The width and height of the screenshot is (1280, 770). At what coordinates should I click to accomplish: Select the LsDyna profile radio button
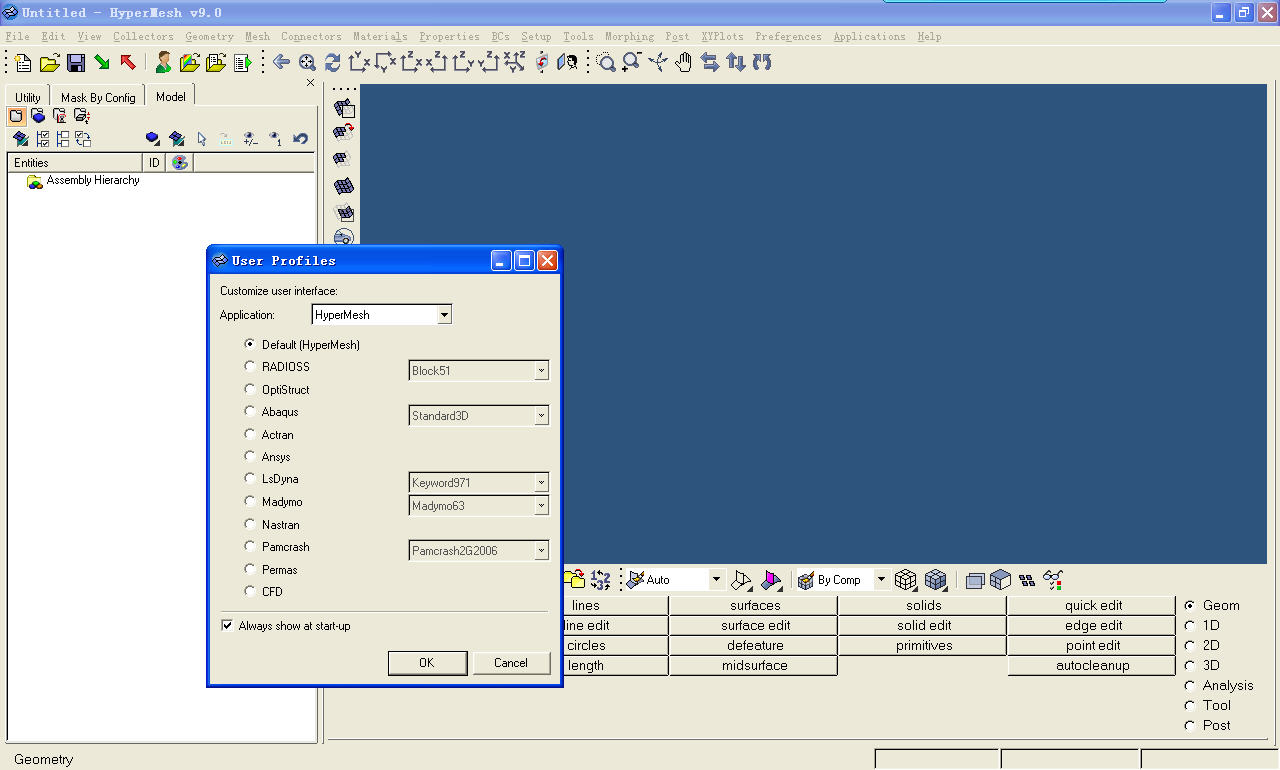tap(250, 479)
